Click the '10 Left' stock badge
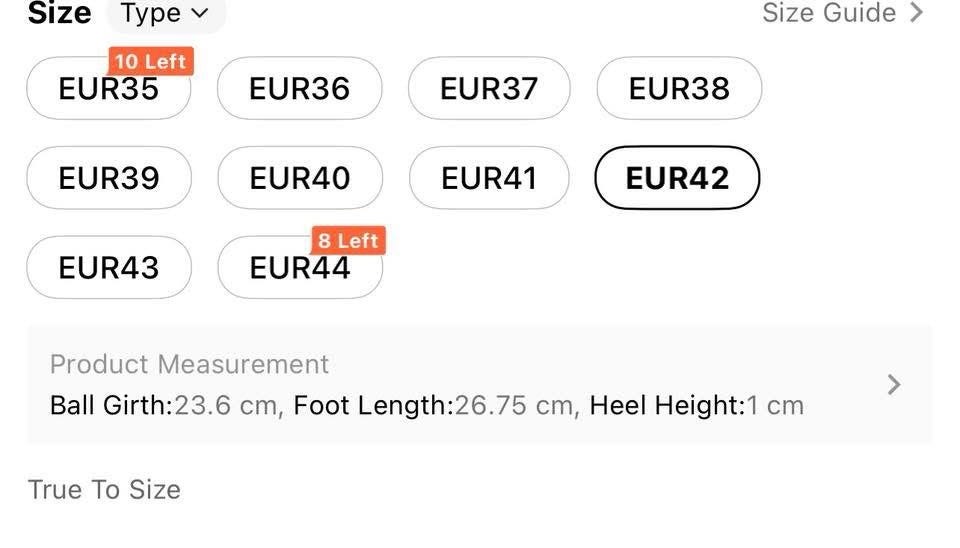The image size is (960, 548). [150, 62]
